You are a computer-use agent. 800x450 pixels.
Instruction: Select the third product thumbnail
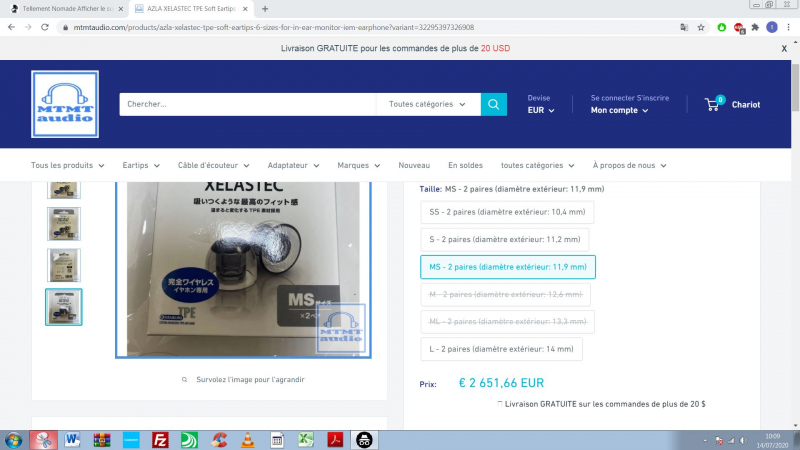64,265
